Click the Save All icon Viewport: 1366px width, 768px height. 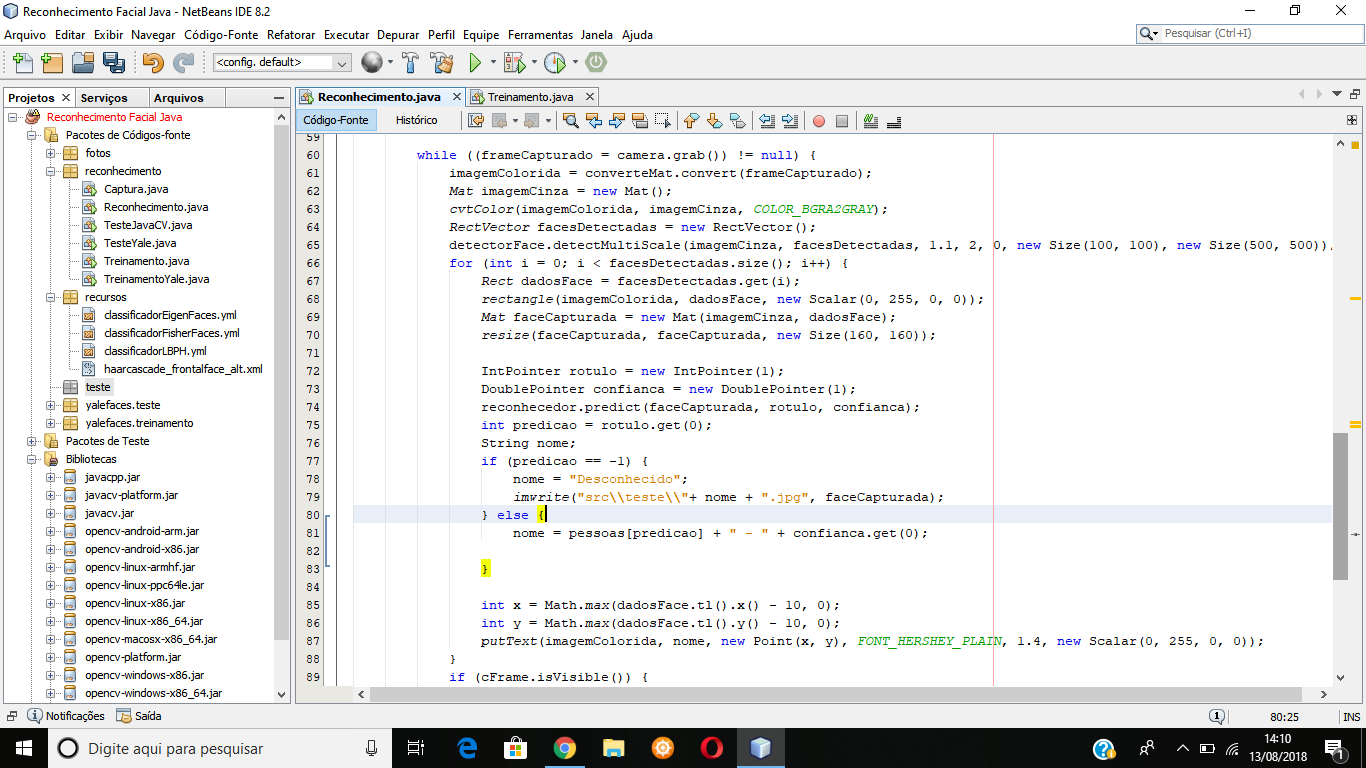point(113,62)
